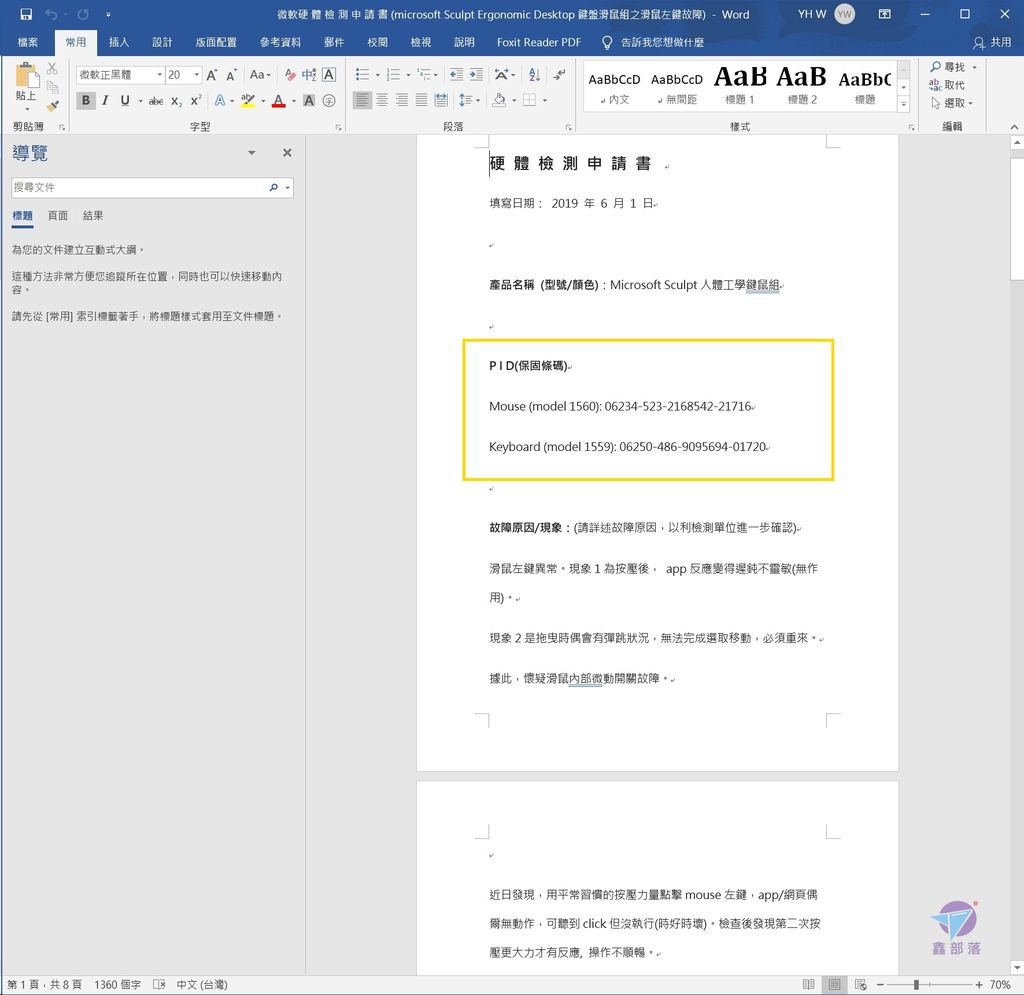
Task: Save the document with the floppy disk icon
Action: coord(26,14)
